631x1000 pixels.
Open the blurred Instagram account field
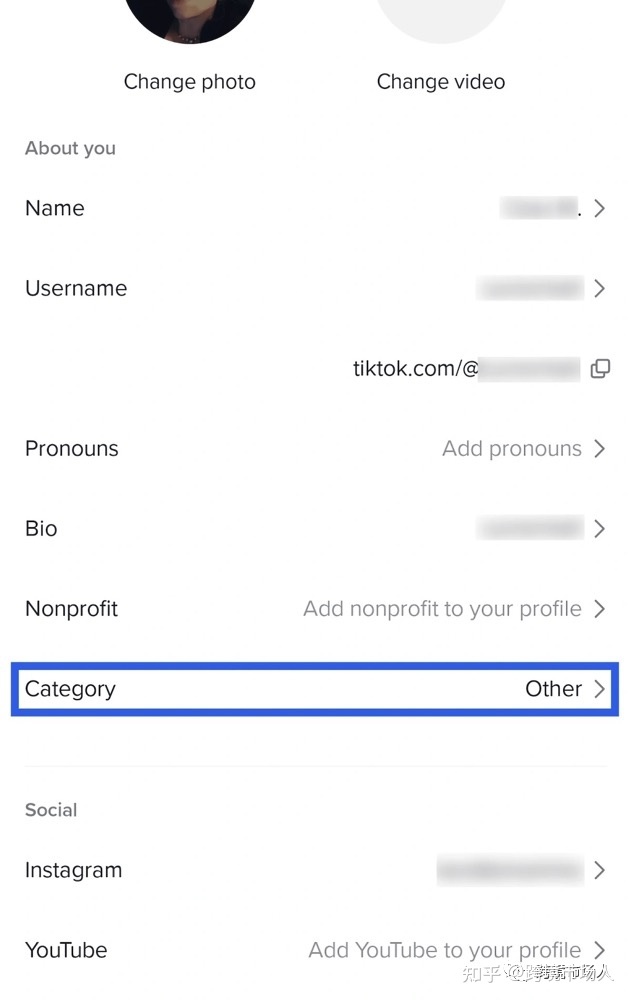510,870
